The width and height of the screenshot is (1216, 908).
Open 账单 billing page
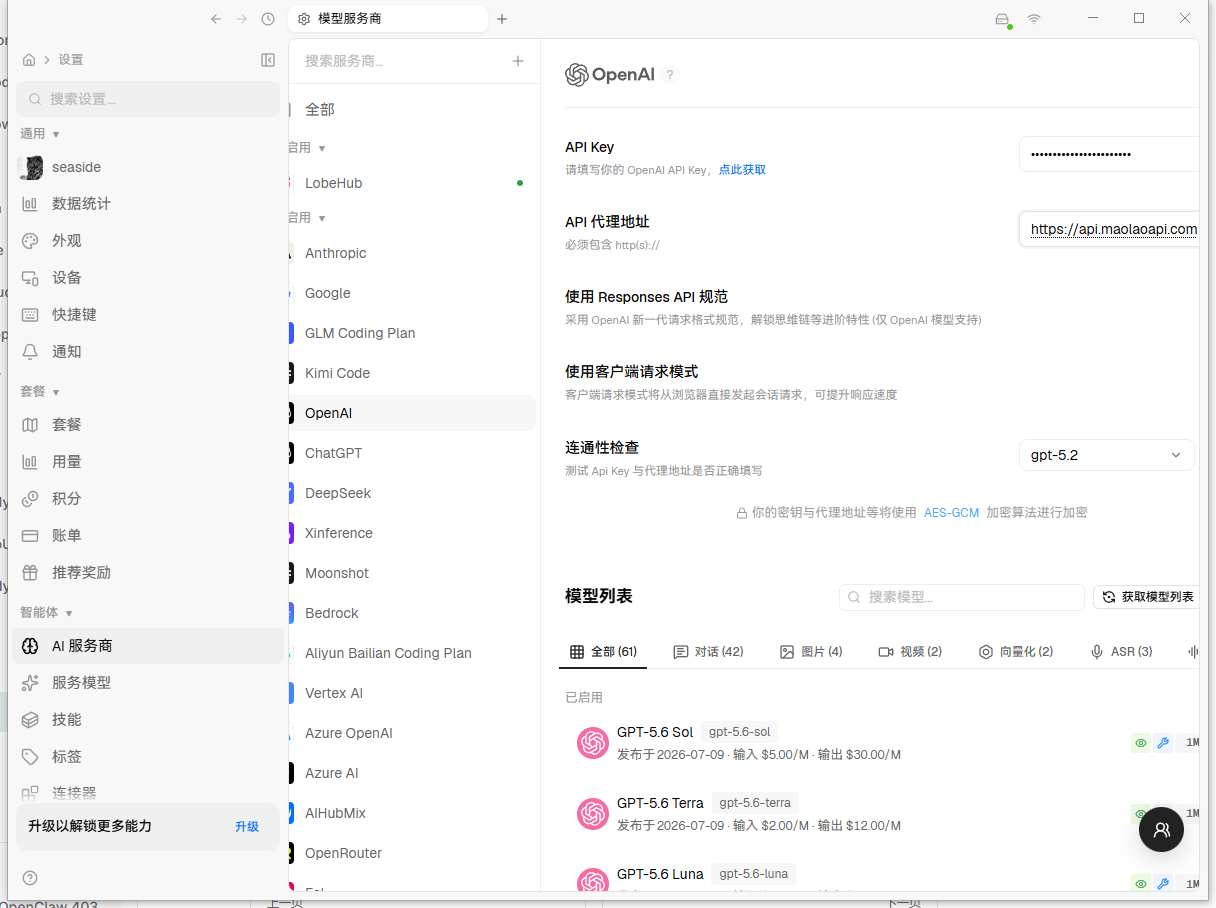tap(148, 536)
